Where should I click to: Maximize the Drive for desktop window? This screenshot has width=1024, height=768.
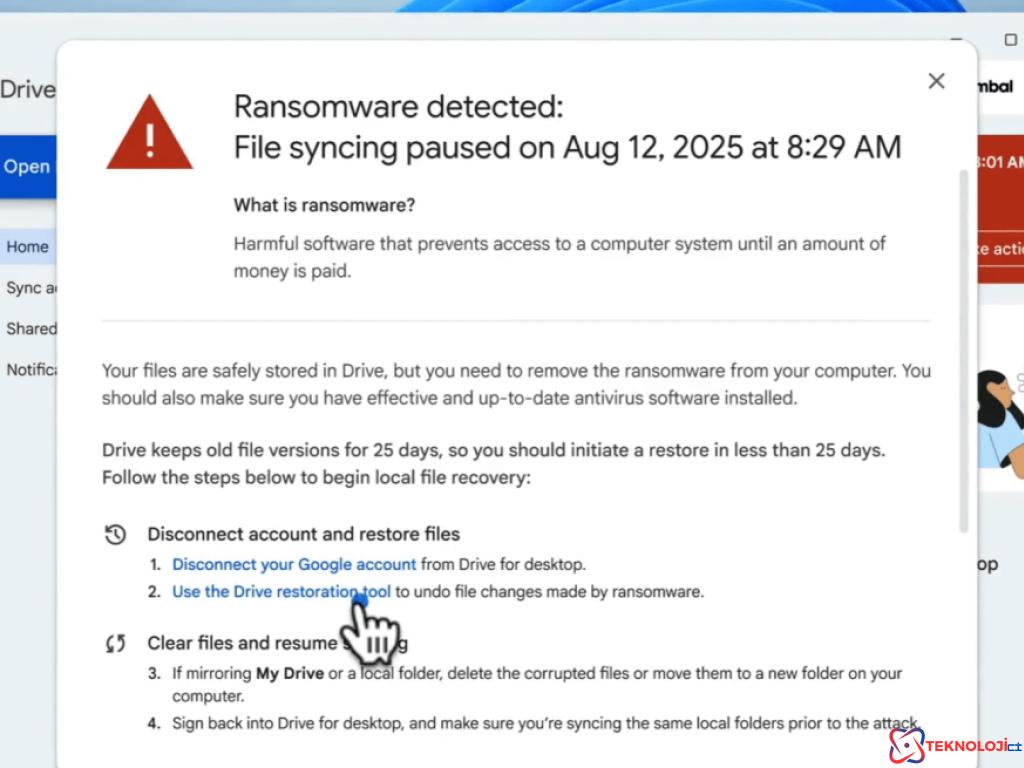pyautogui.click(x=1010, y=40)
